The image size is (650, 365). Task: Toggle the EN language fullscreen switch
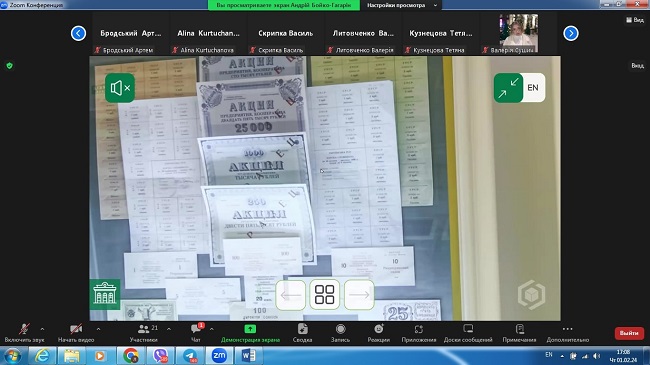click(519, 88)
